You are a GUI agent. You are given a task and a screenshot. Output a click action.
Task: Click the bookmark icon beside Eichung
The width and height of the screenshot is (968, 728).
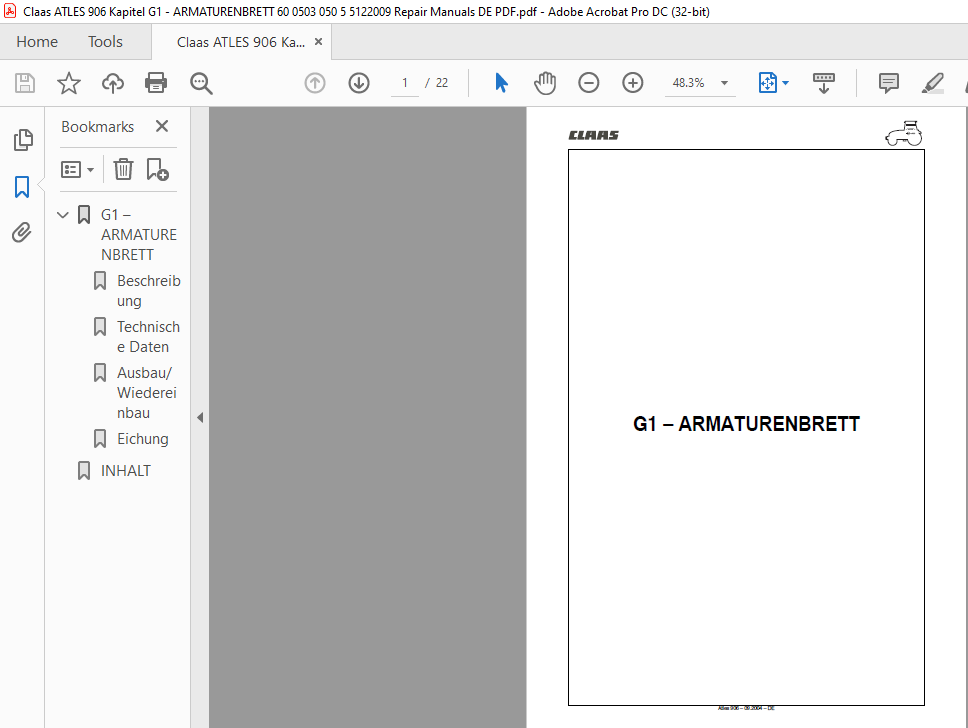coord(99,439)
